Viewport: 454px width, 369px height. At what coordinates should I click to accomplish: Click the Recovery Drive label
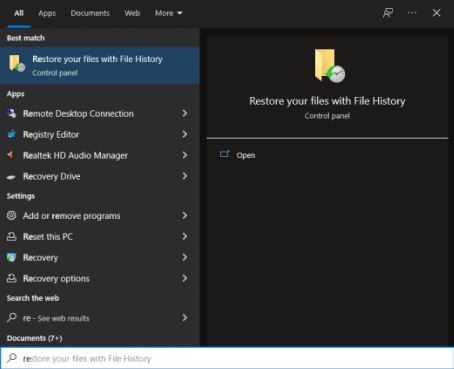coord(52,176)
